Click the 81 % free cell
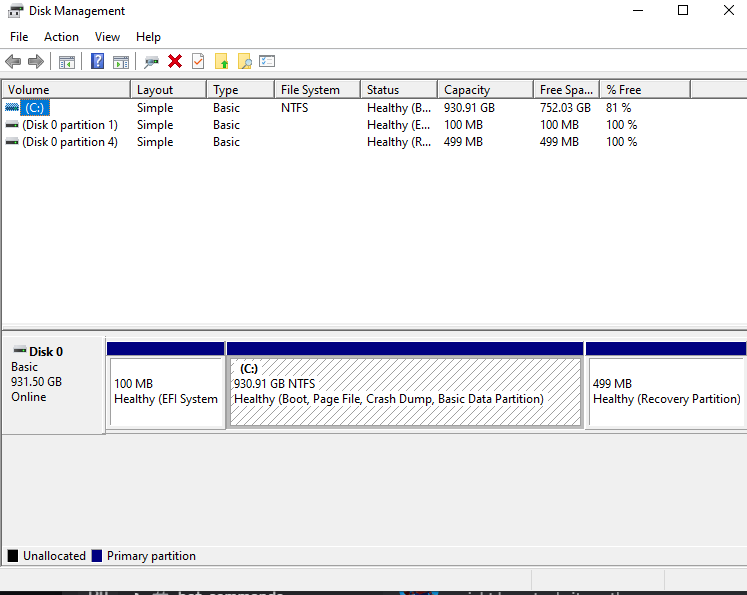 click(618, 108)
